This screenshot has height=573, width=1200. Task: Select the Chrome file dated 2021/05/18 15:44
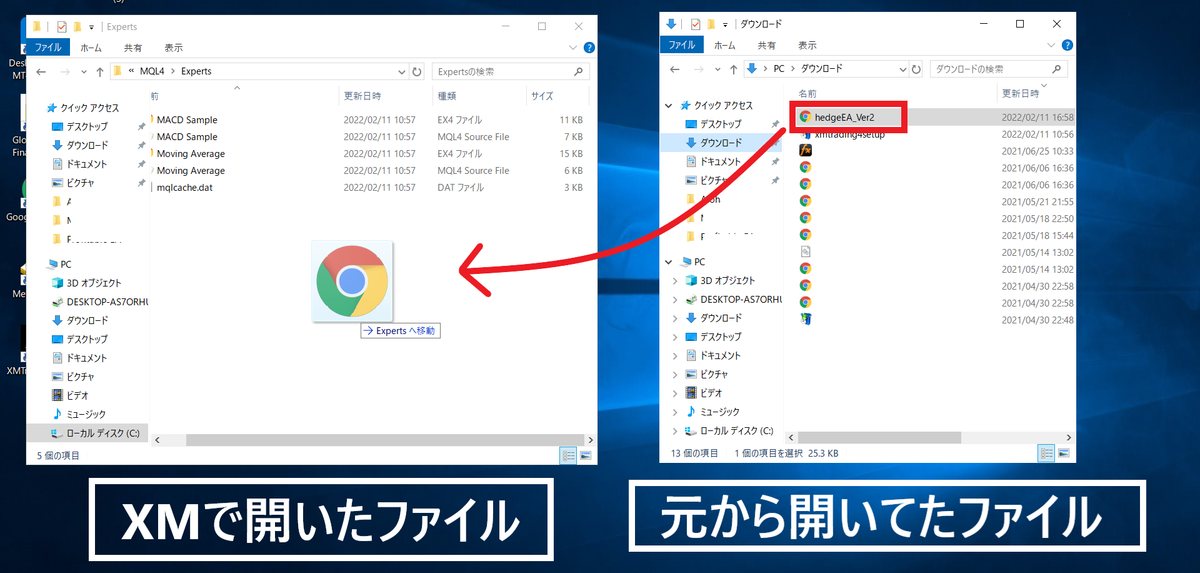click(x=805, y=234)
